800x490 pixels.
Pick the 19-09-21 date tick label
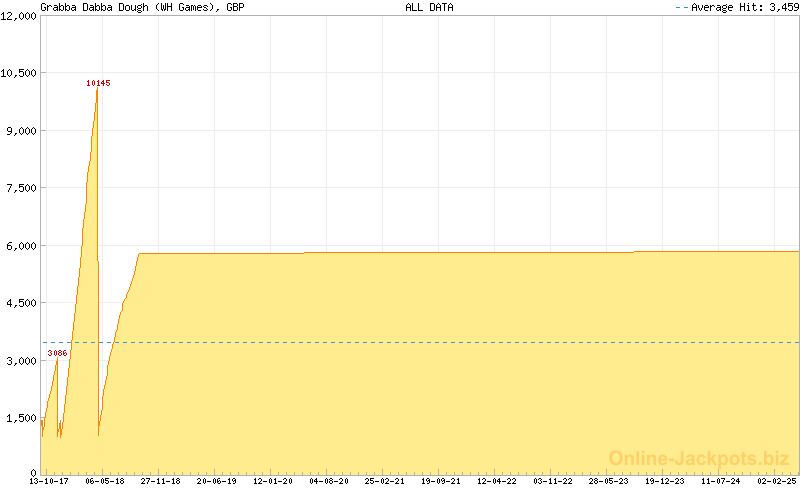(x=441, y=481)
